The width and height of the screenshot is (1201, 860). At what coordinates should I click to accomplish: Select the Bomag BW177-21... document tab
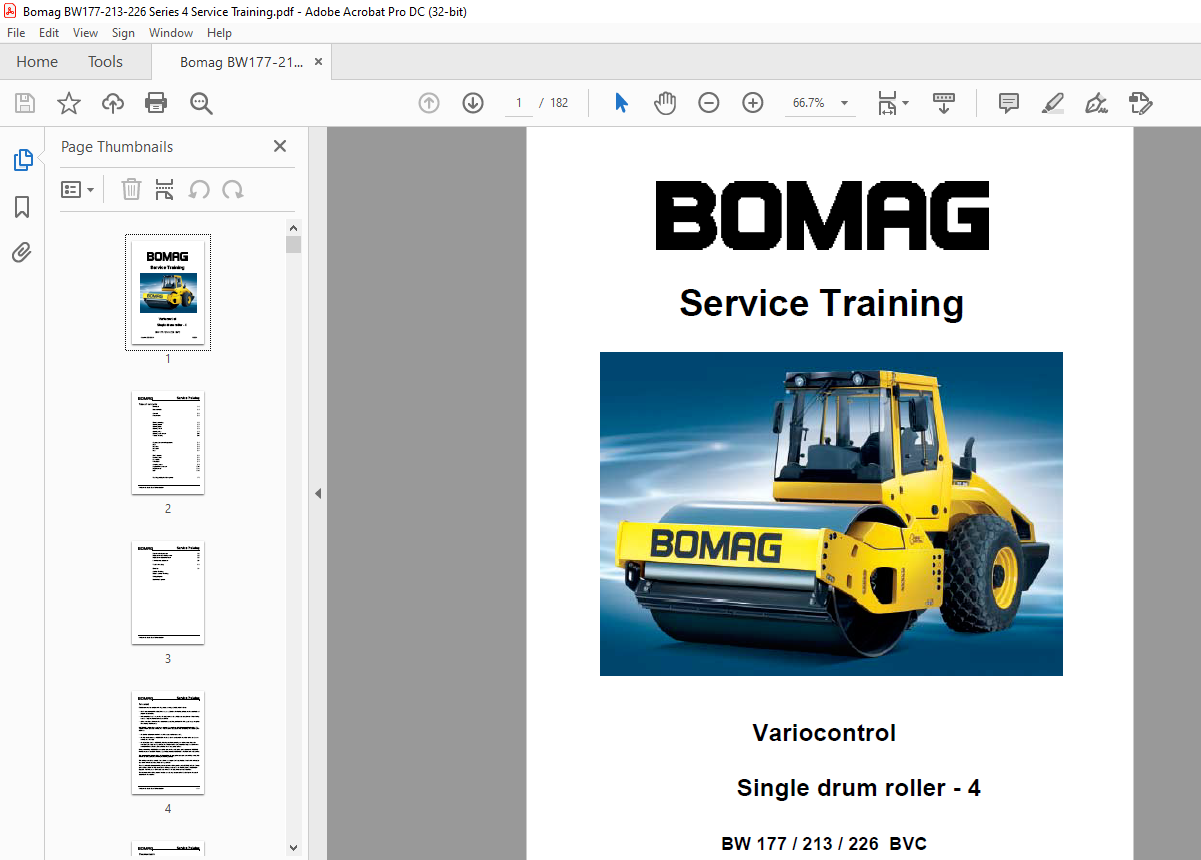point(240,62)
